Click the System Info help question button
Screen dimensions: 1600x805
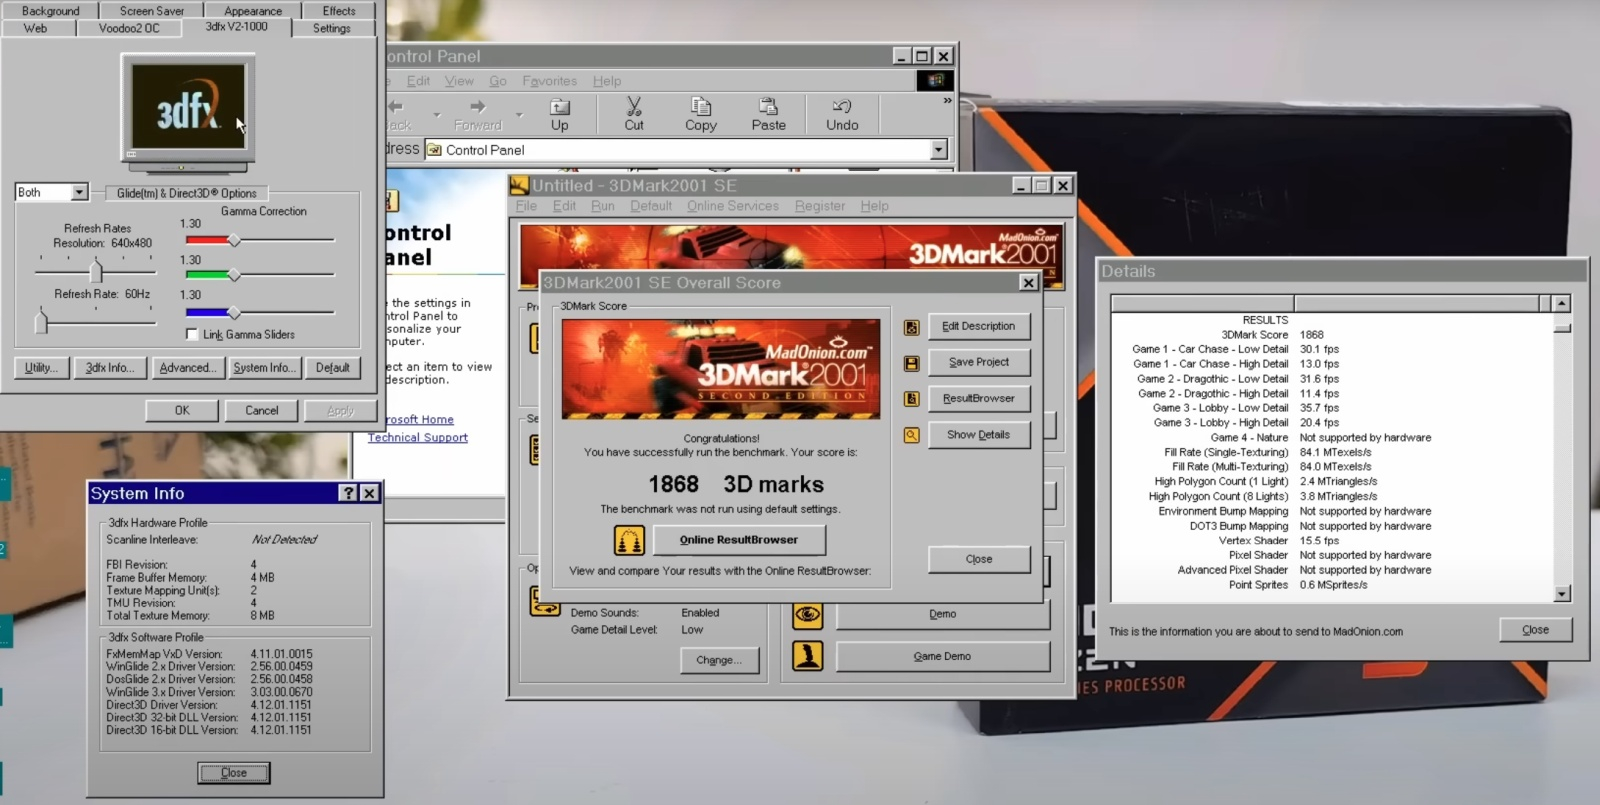[348, 493]
